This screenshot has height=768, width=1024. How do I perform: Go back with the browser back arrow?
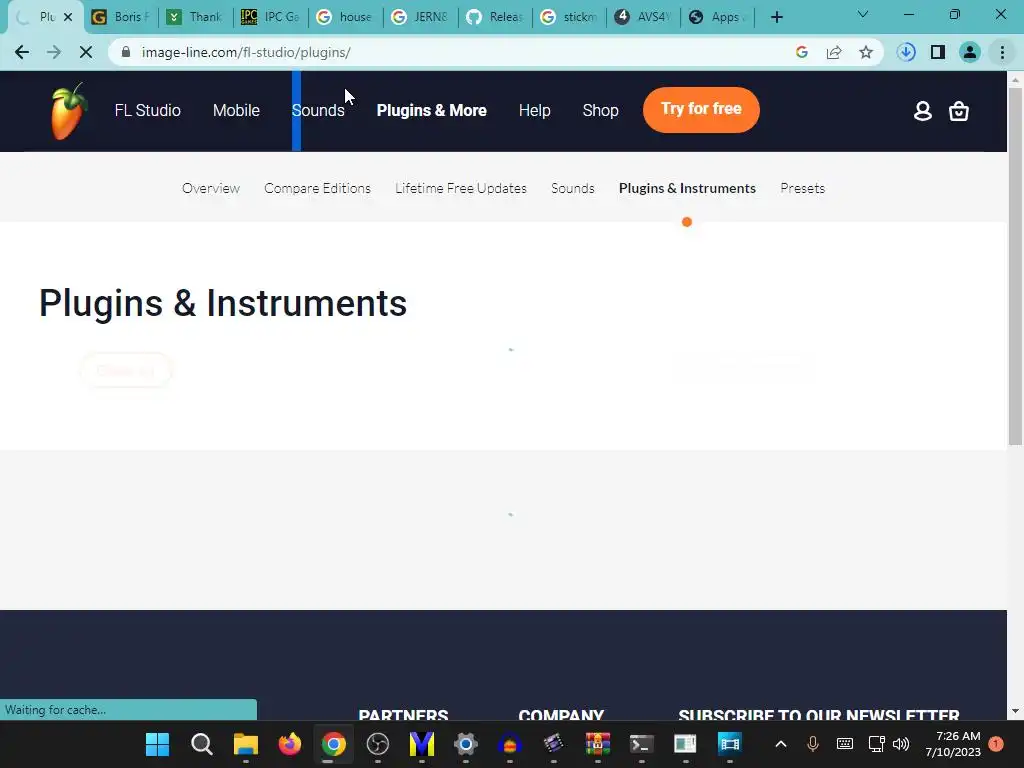(22, 52)
